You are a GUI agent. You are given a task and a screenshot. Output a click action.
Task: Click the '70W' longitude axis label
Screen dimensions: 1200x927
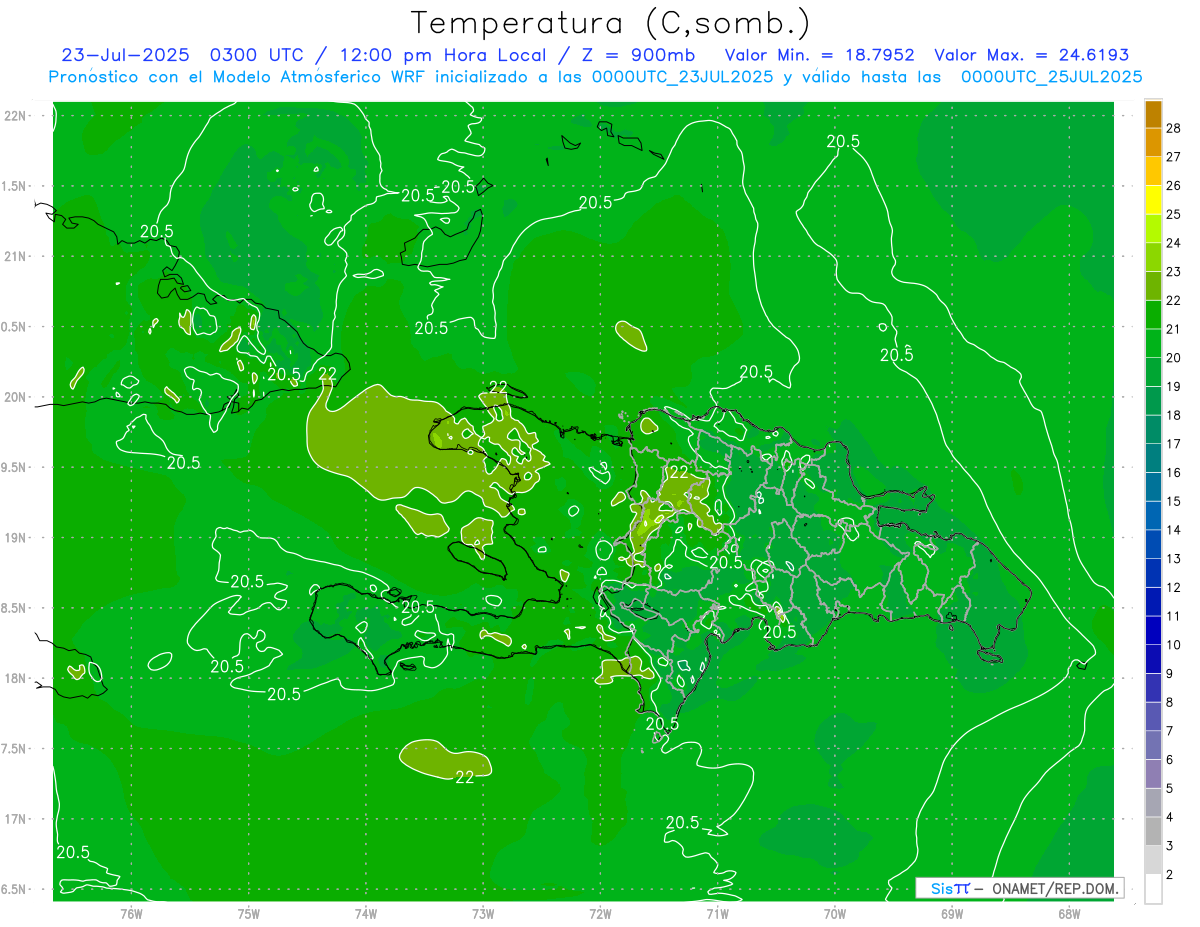[x=834, y=913]
